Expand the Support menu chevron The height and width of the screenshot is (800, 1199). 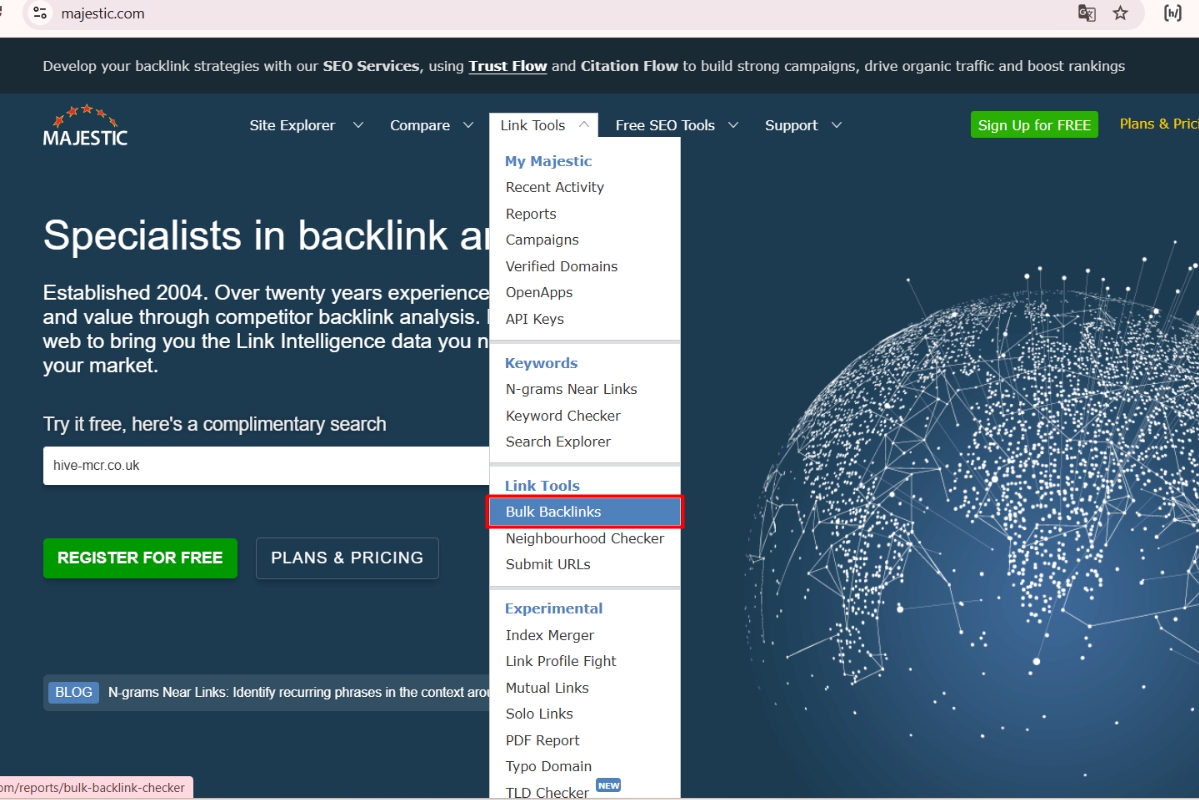coord(837,125)
